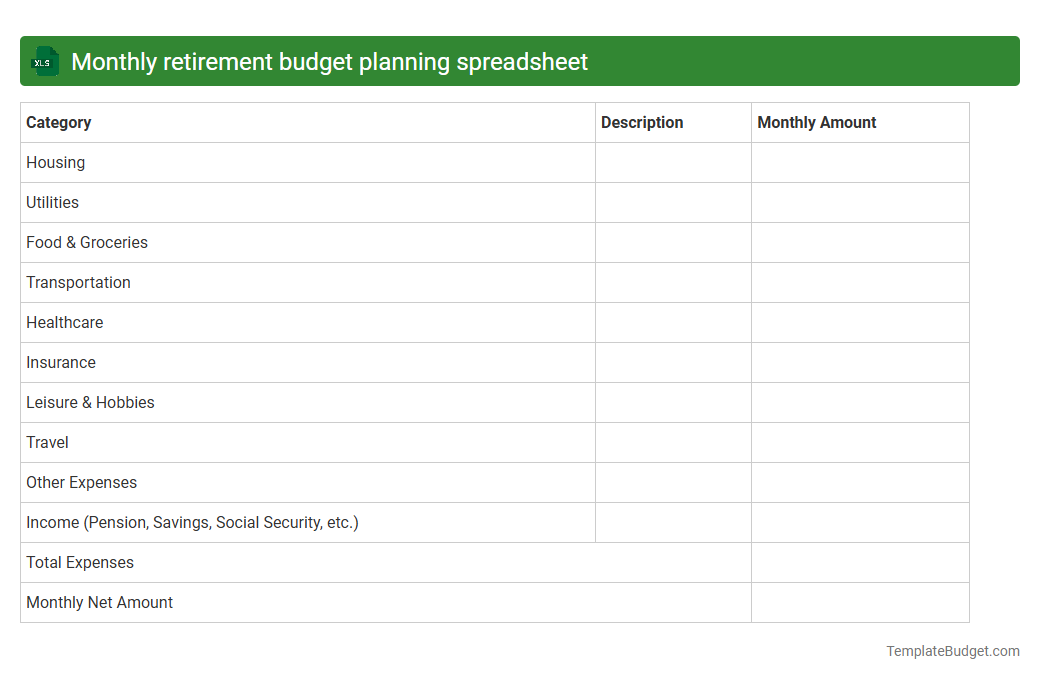Click the empty Monthly Amount cell for Housing

pos(860,162)
